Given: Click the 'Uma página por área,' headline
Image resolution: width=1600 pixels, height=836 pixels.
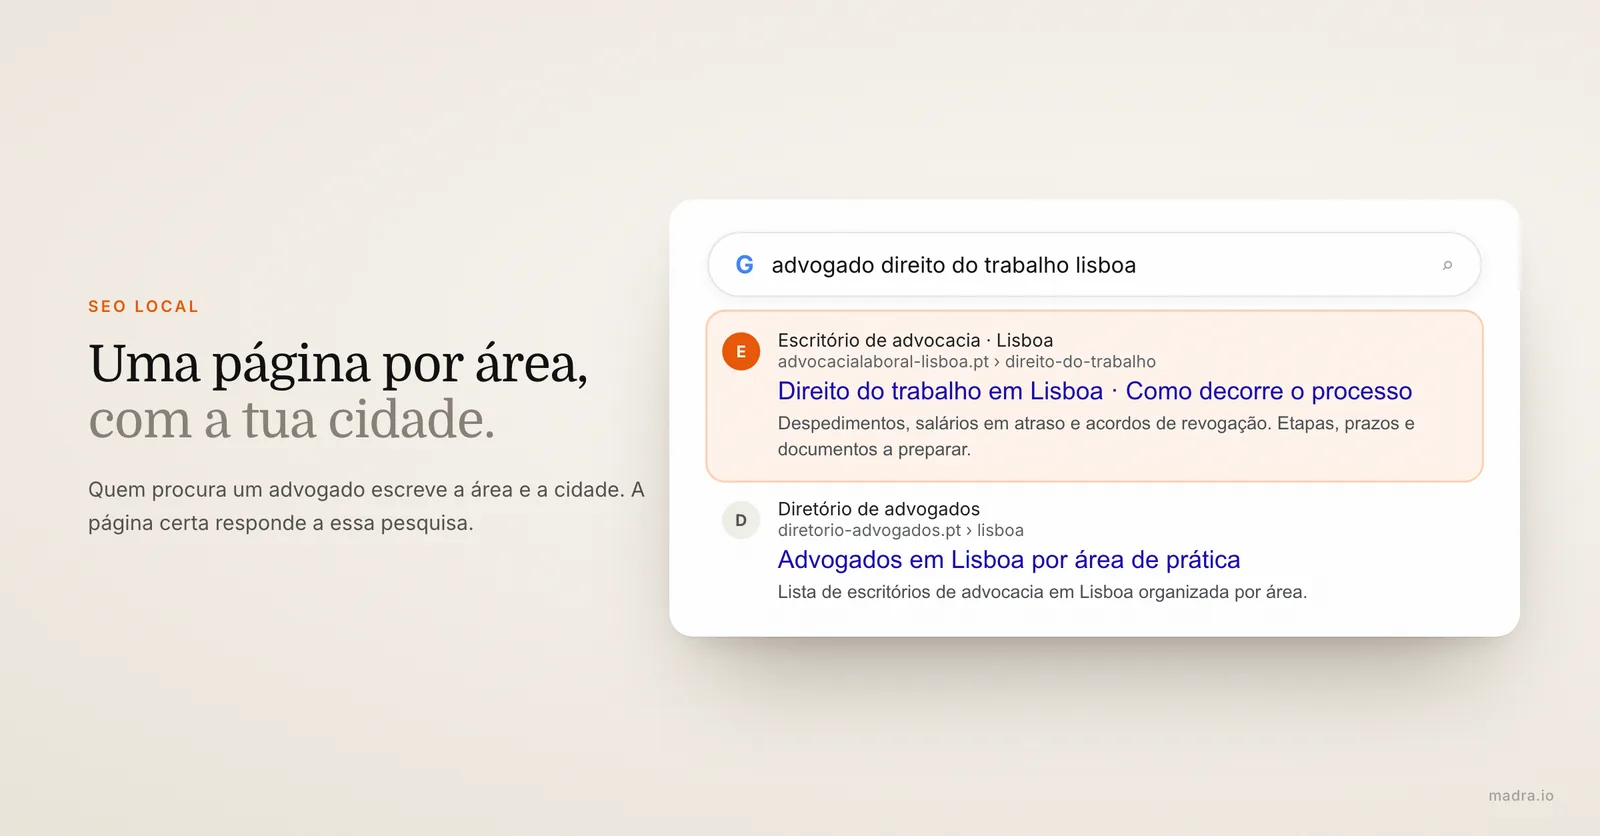Looking at the screenshot, I should click(x=338, y=363).
